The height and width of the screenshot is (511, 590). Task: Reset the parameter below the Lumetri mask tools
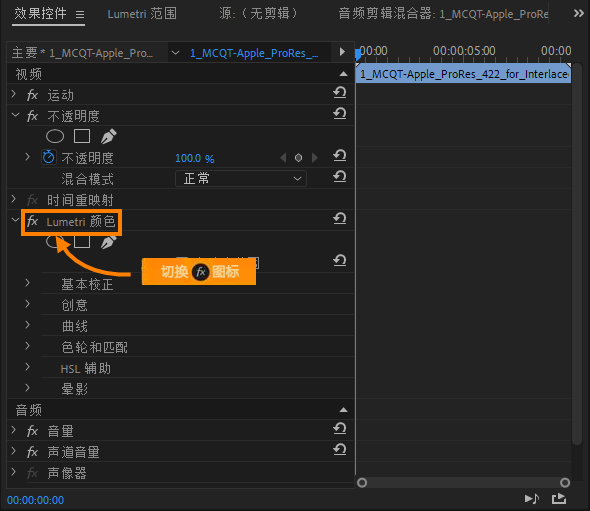[340, 261]
